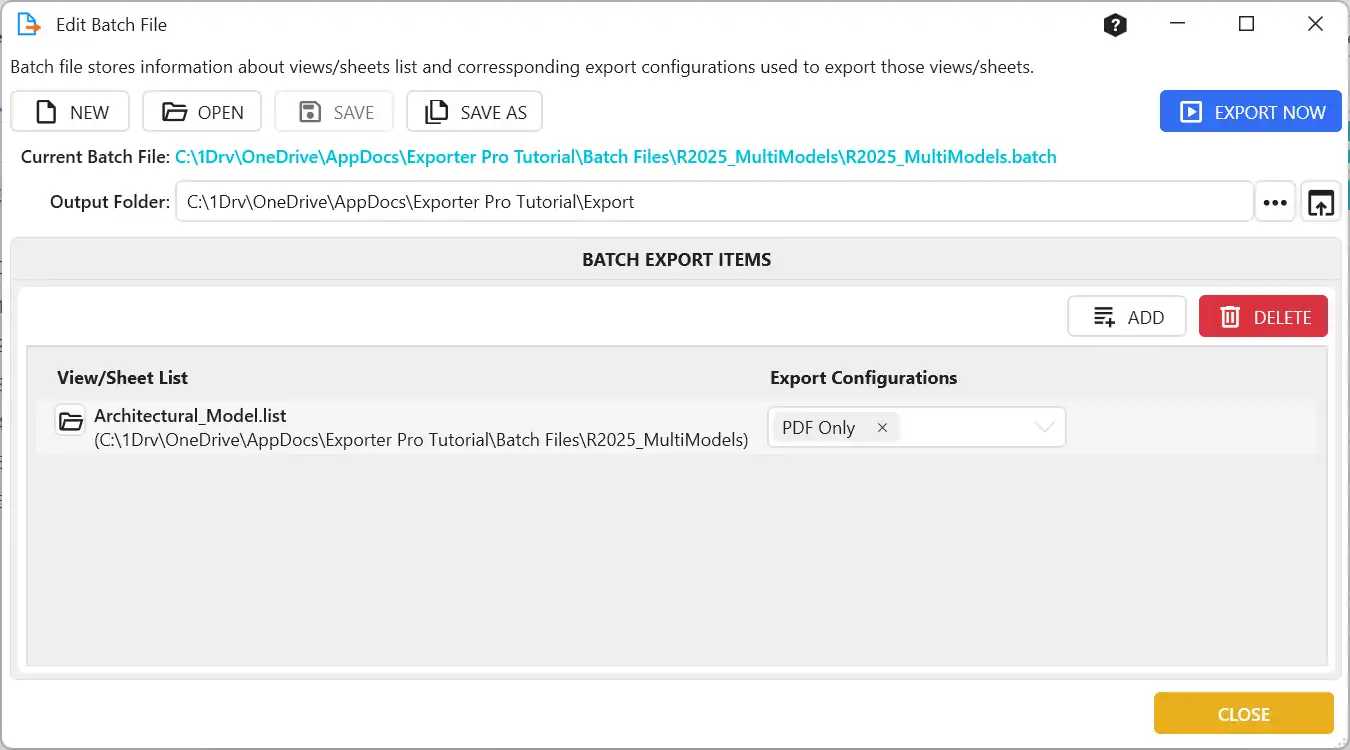The height and width of the screenshot is (750, 1350).
Task: Click the Output Folder path field
Action: tap(714, 202)
